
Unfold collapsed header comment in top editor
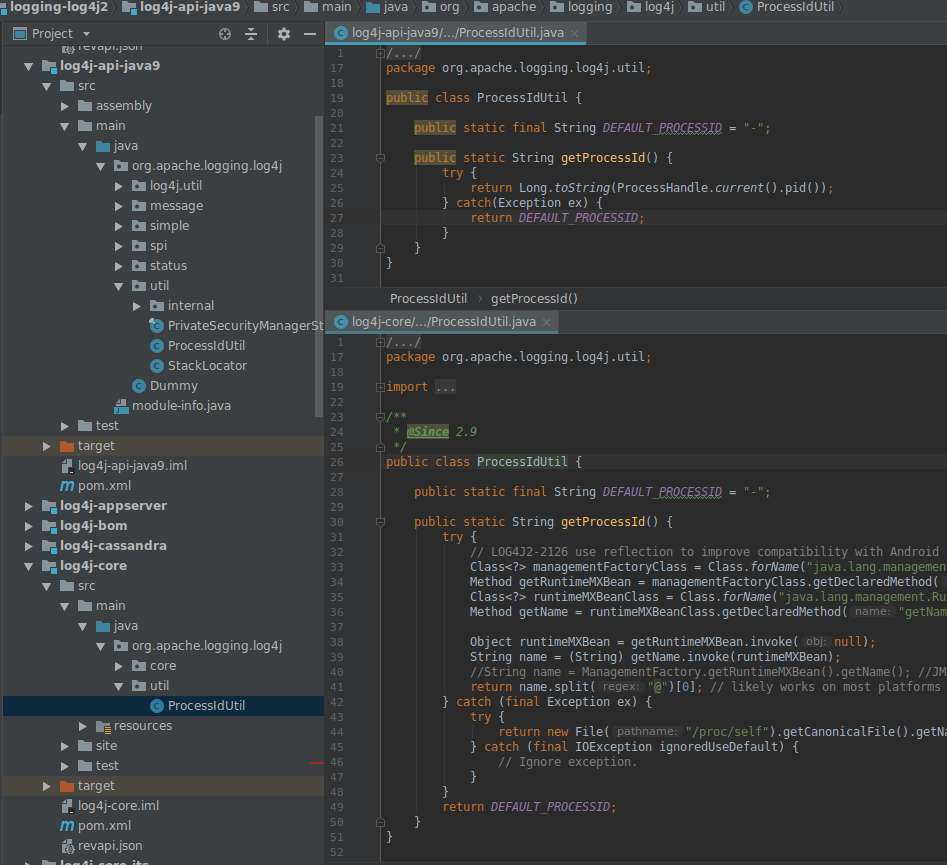point(380,53)
